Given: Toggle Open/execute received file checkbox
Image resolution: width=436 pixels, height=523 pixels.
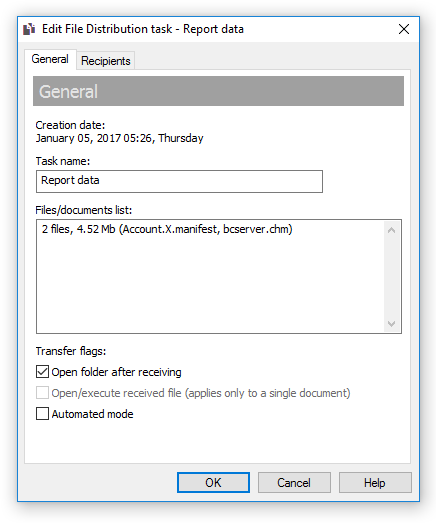Looking at the screenshot, I should tap(42, 393).
